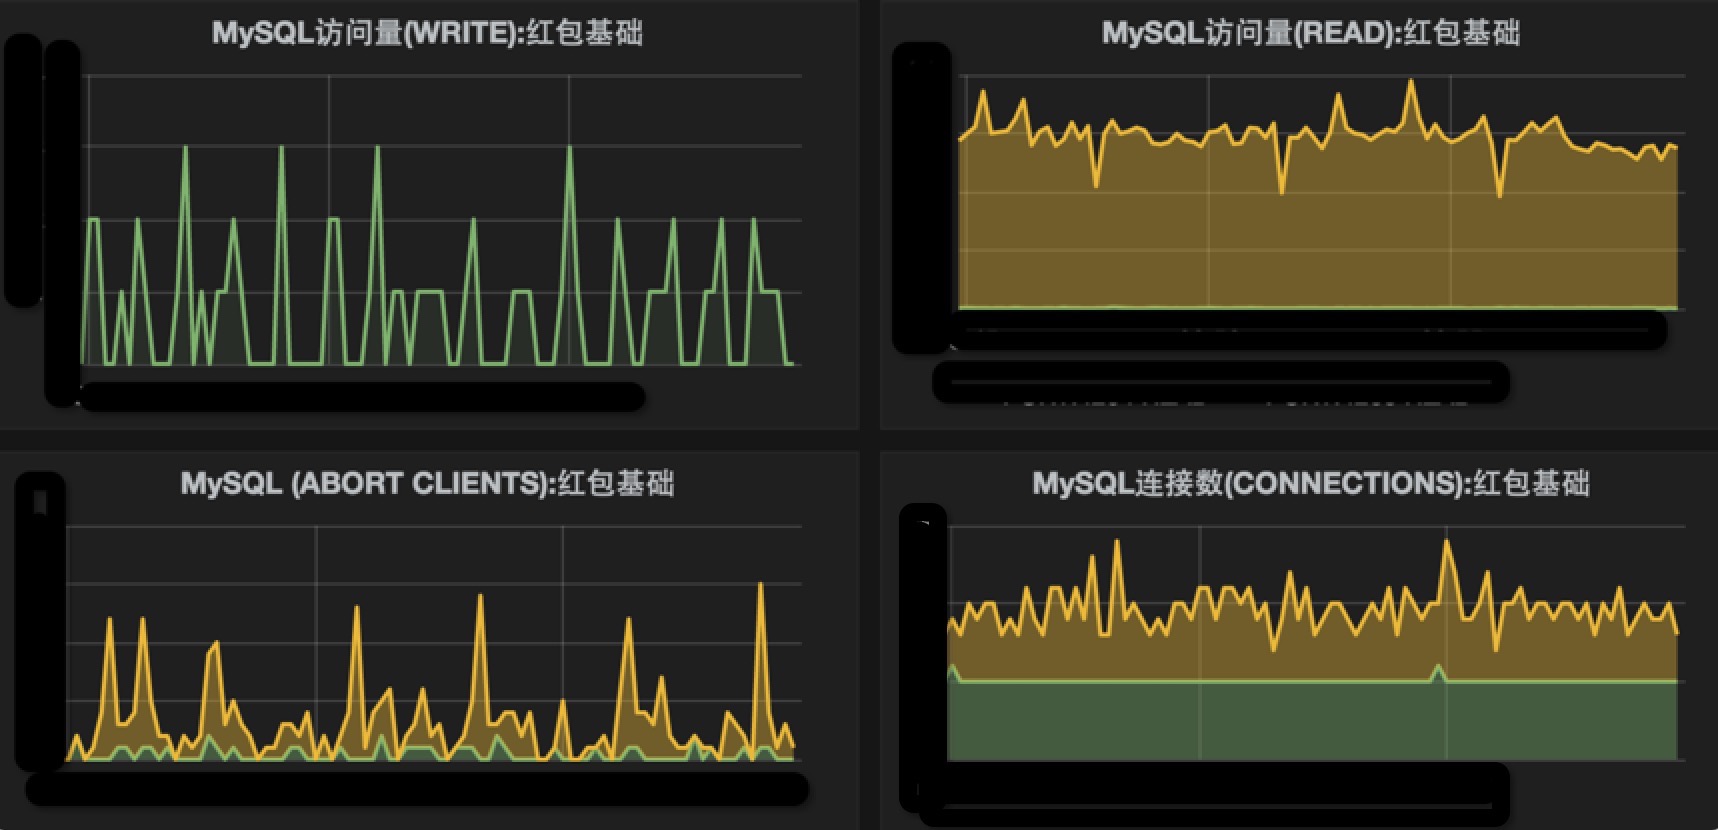Viewport: 1718px width, 830px height.
Task: Select the tallest yellow spike in ABORT CLIENTS graph
Action: tap(761, 586)
